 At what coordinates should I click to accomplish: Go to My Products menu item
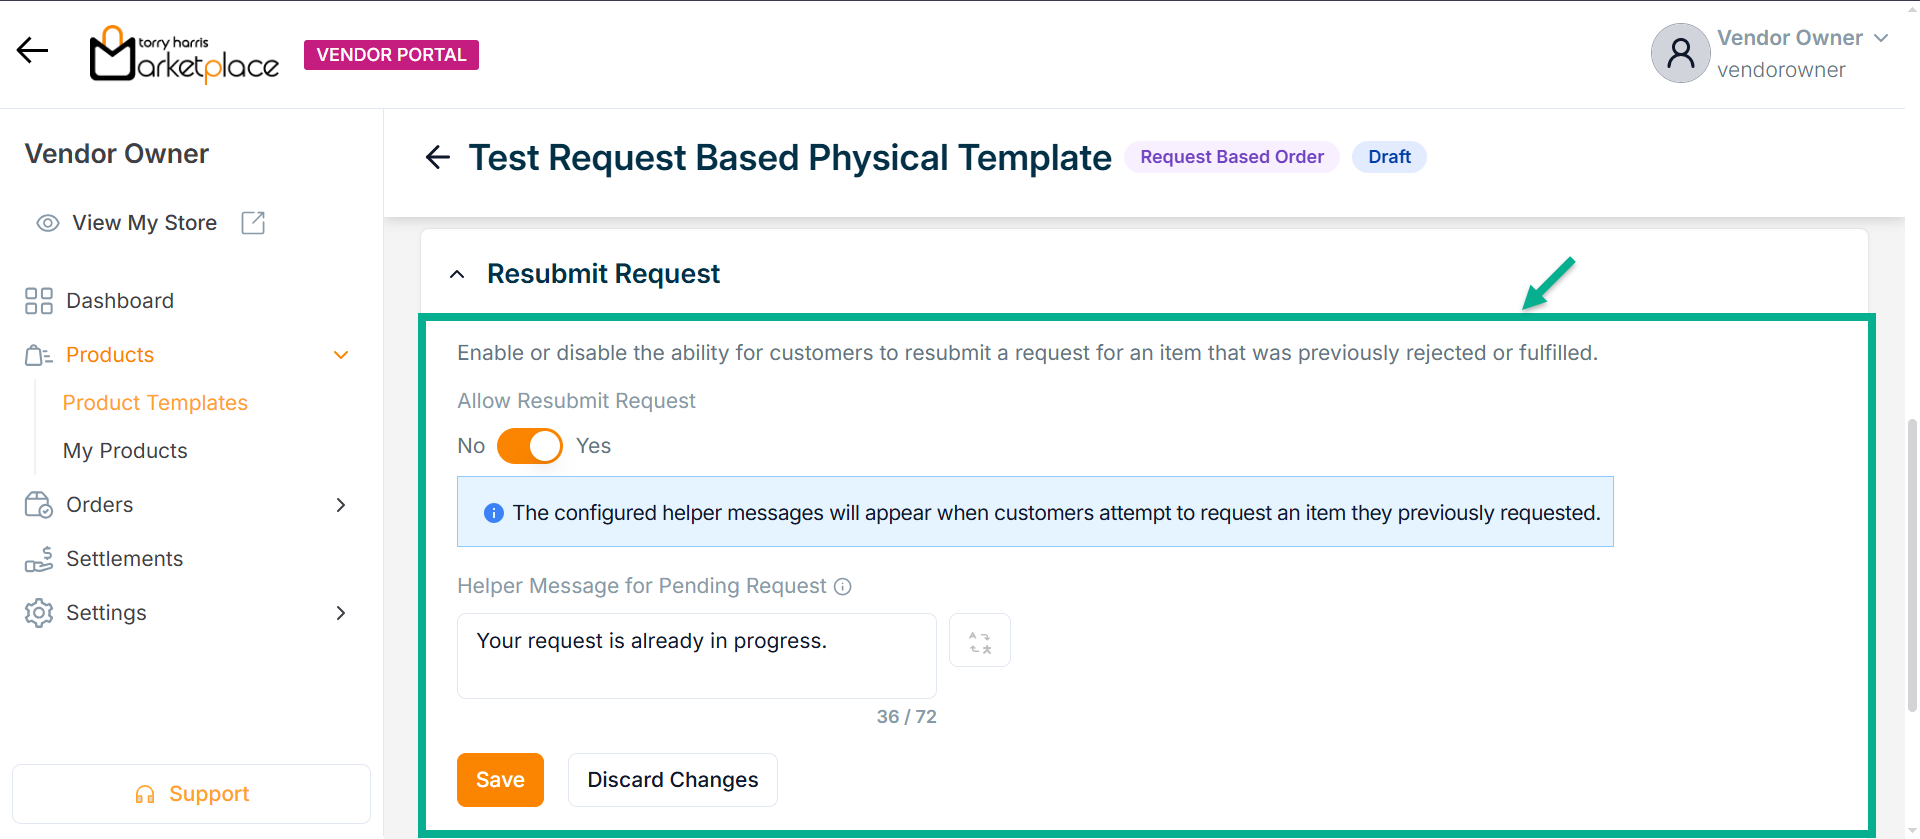point(125,451)
